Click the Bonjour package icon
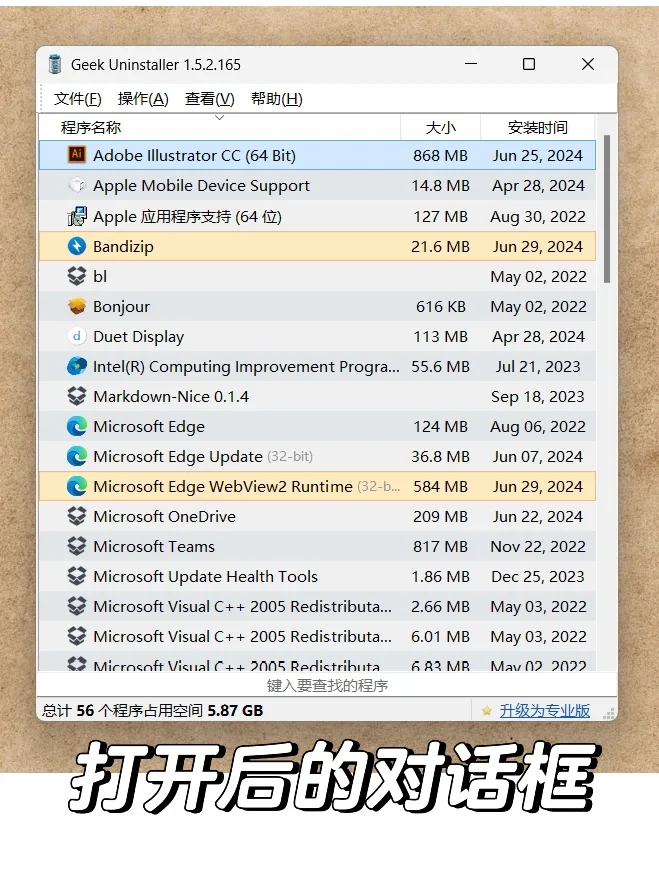This screenshot has height=878, width=659. (77, 306)
